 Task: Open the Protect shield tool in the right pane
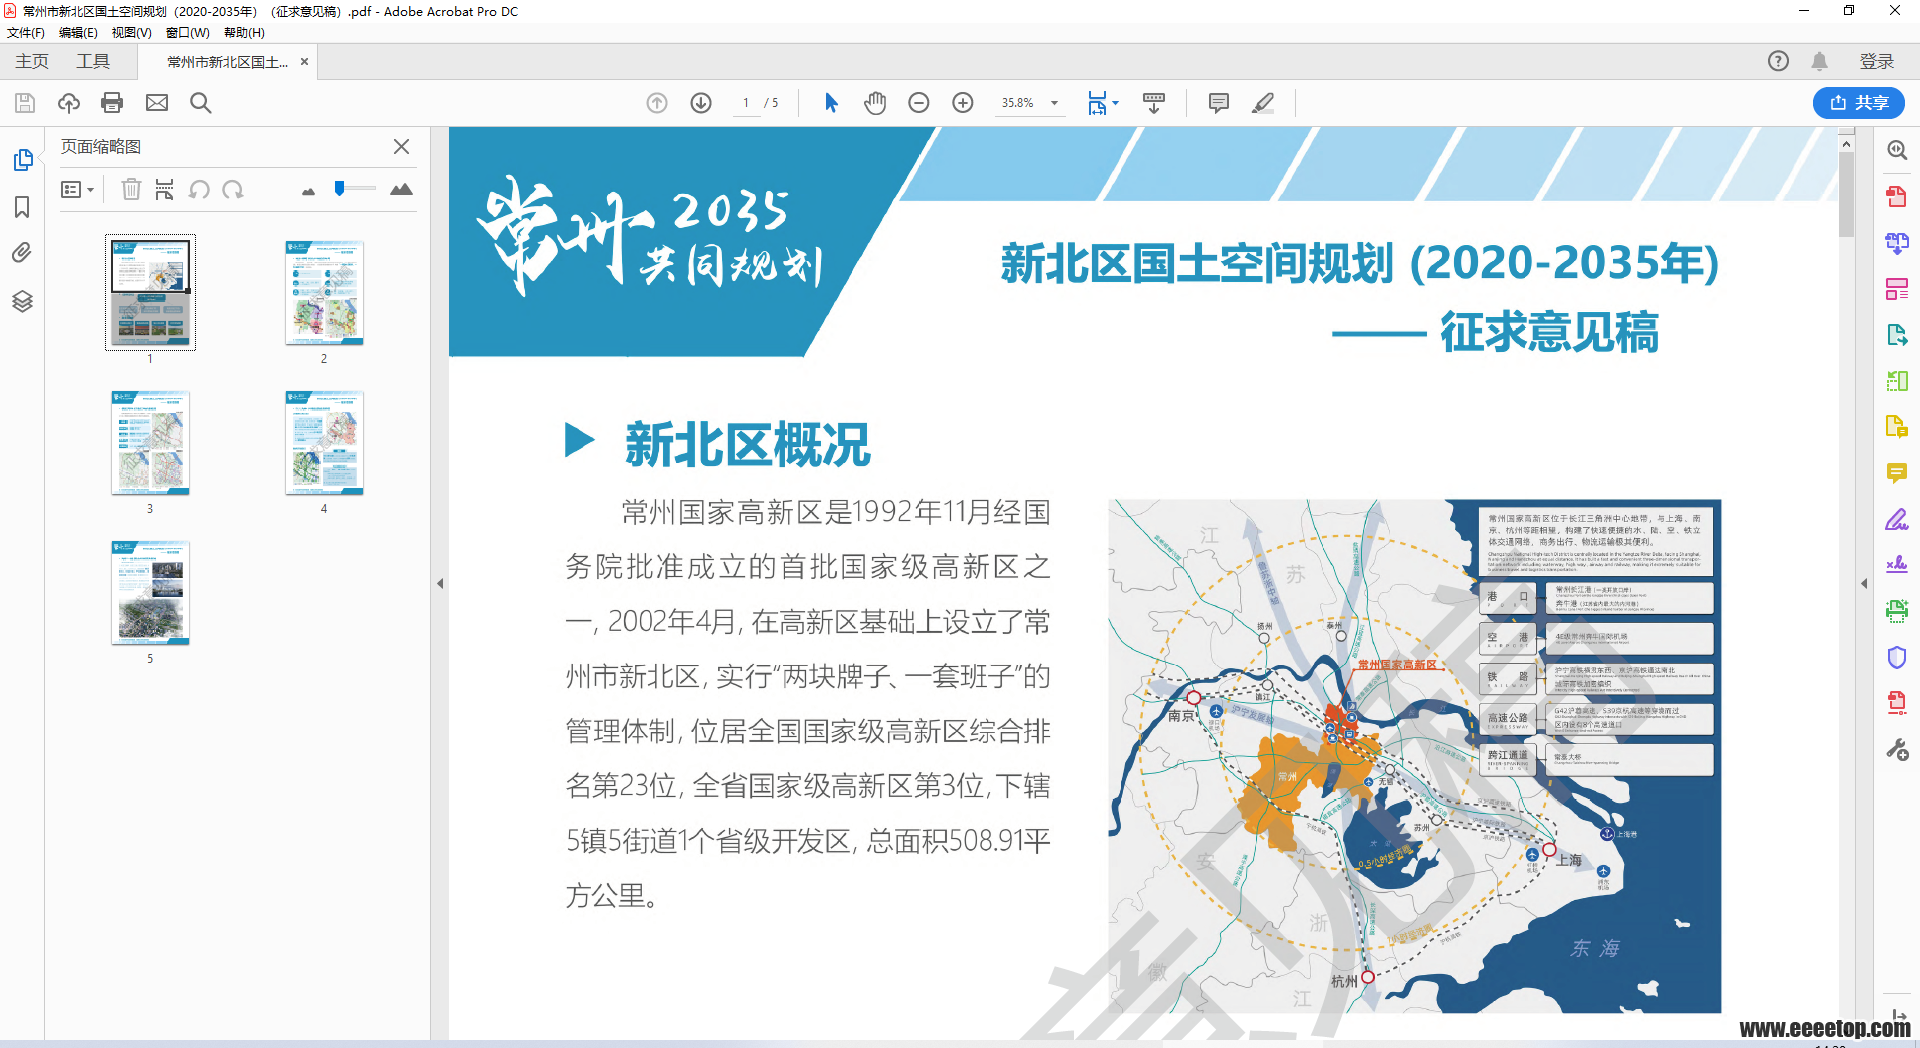tap(1897, 657)
